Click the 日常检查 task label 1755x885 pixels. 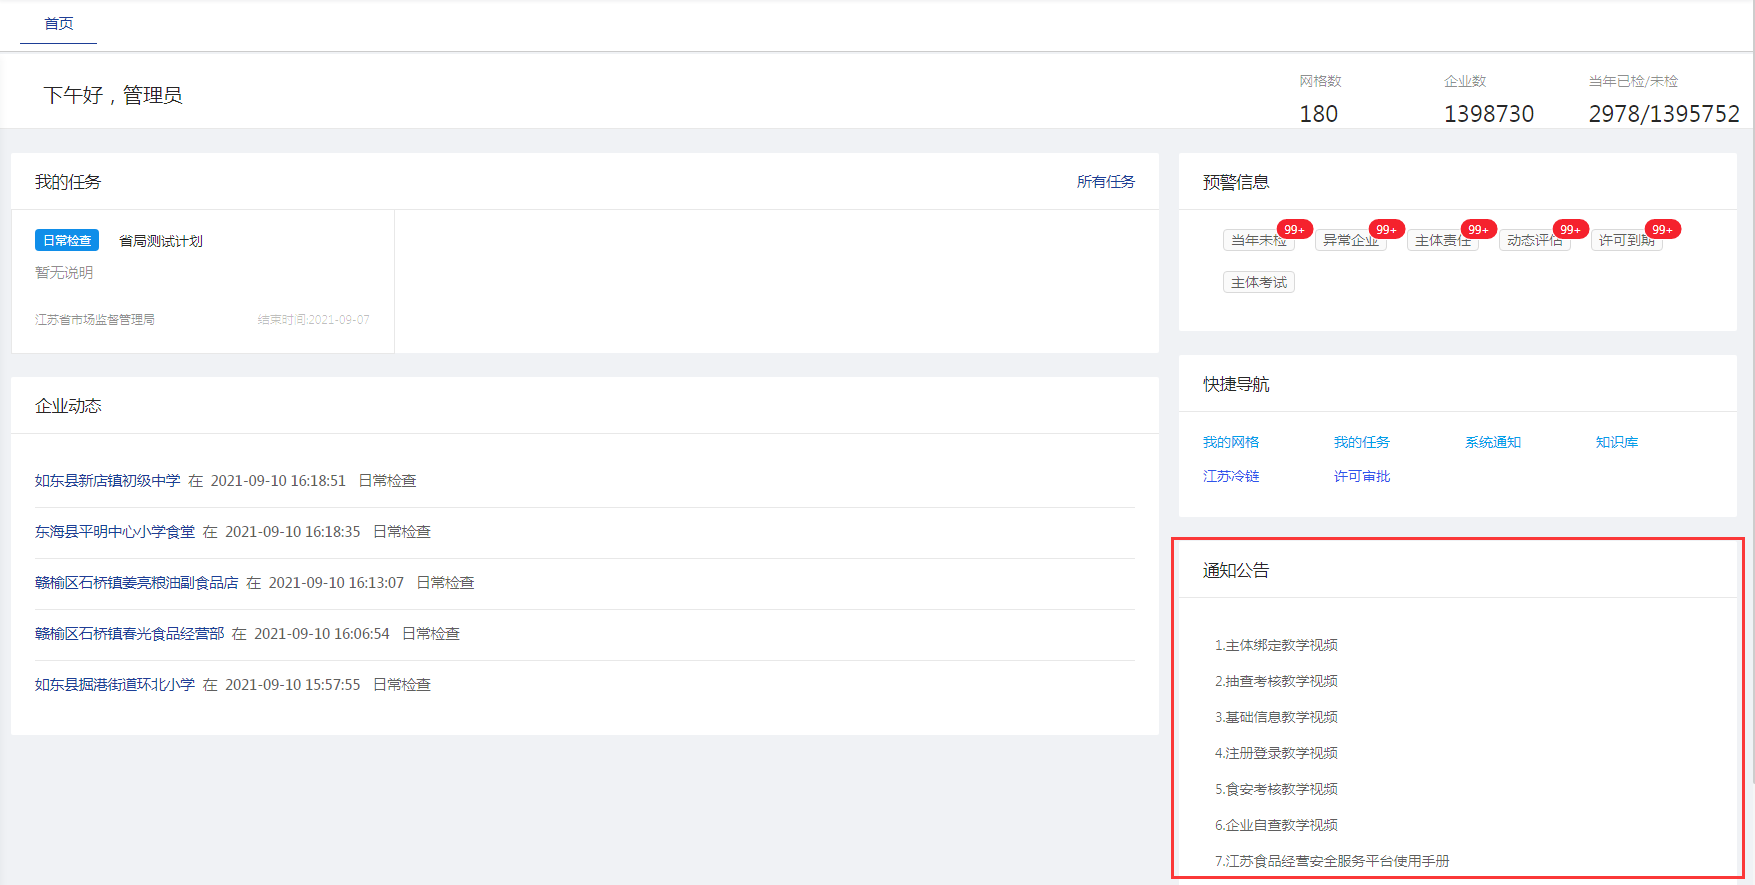coord(67,241)
